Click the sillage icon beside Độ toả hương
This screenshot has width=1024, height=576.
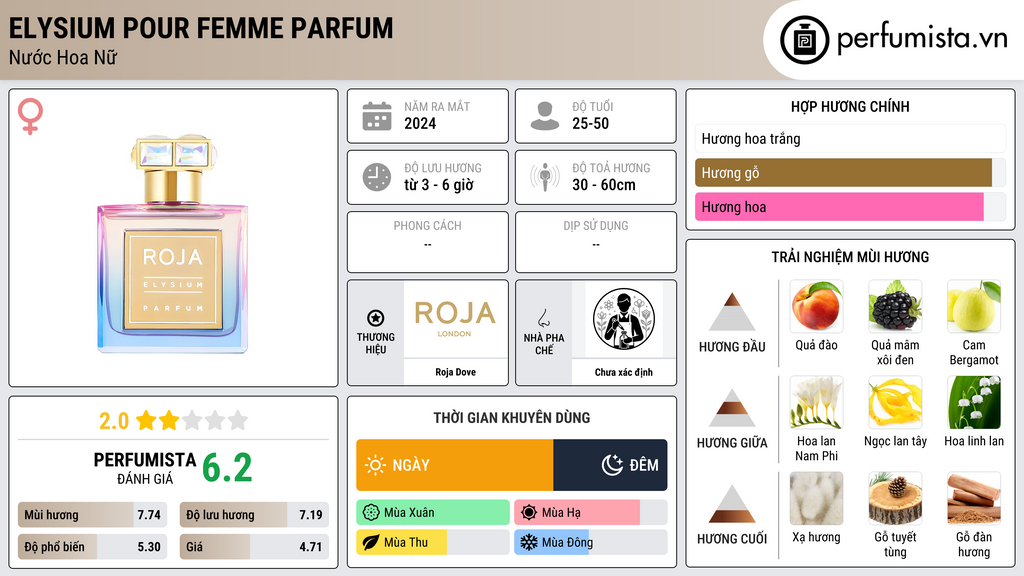click(545, 177)
